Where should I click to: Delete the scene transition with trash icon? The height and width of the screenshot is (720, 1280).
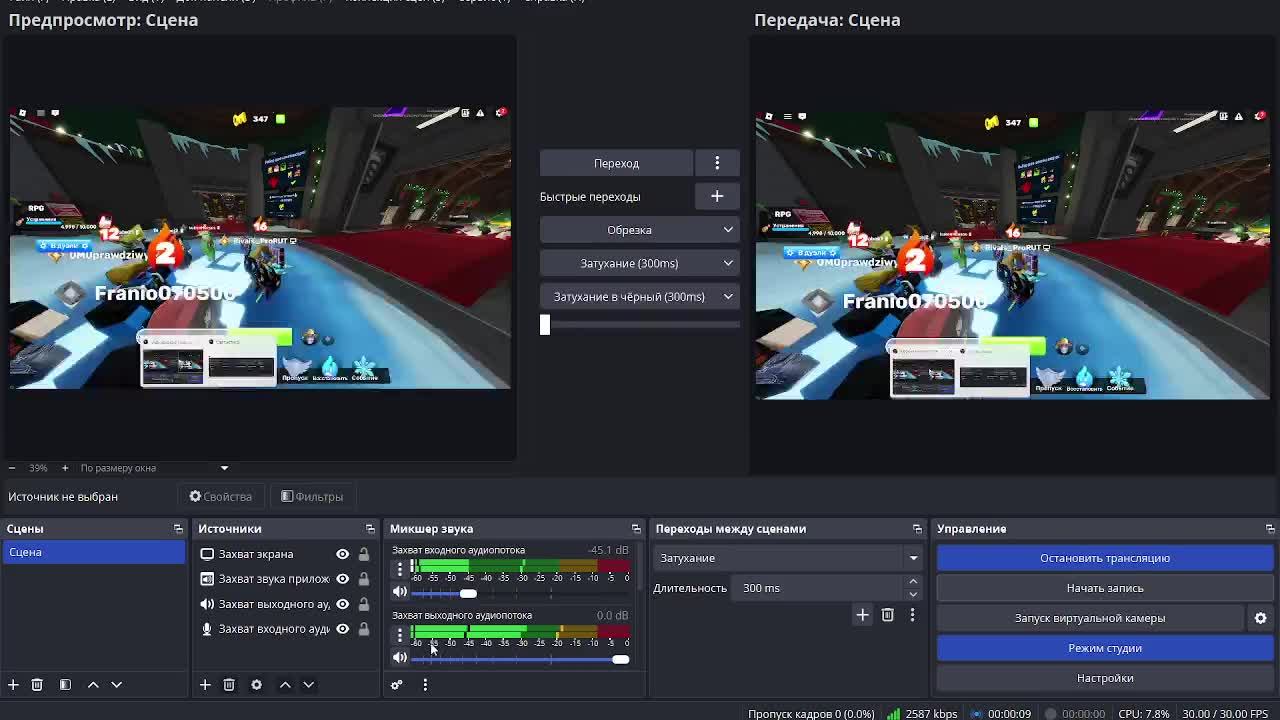[x=887, y=615]
